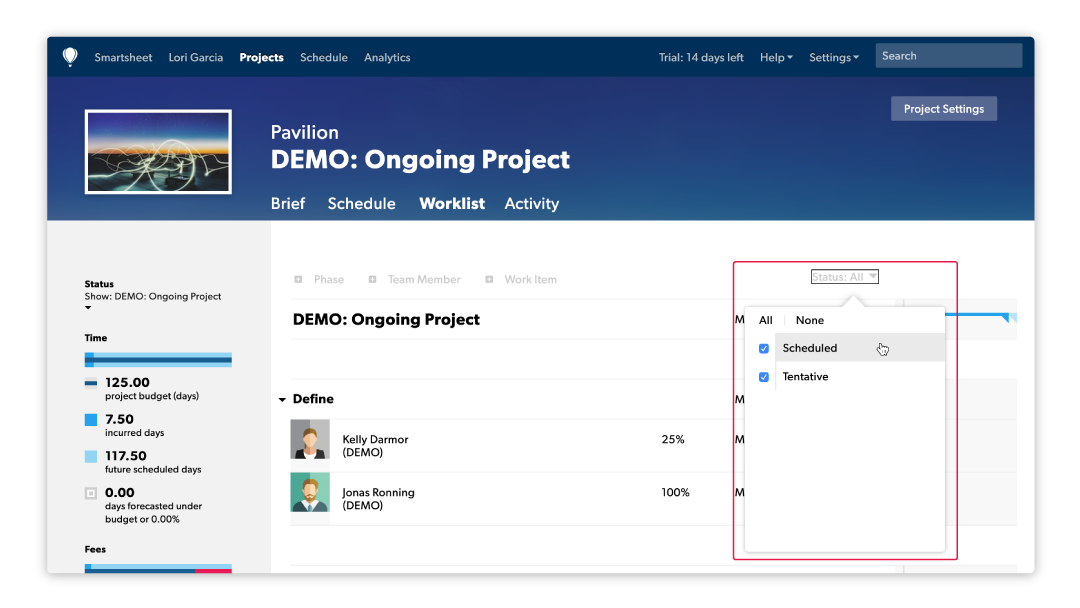Screen dimensions: 1080x608
Task: Open the Settings dropdown menu
Action: 833,58
